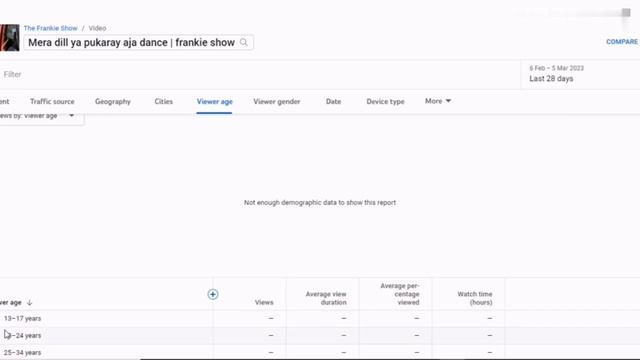Screen dimensions: 640x360
Task: Open the video thumbnail
Action: click(x=9, y=38)
